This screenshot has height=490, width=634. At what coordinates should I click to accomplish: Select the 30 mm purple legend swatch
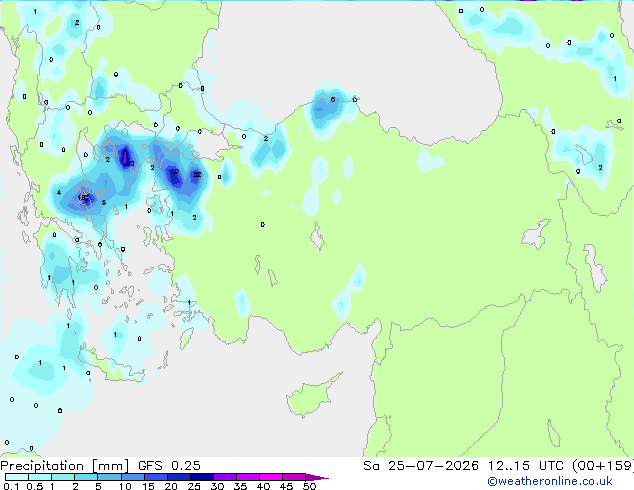(225, 477)
